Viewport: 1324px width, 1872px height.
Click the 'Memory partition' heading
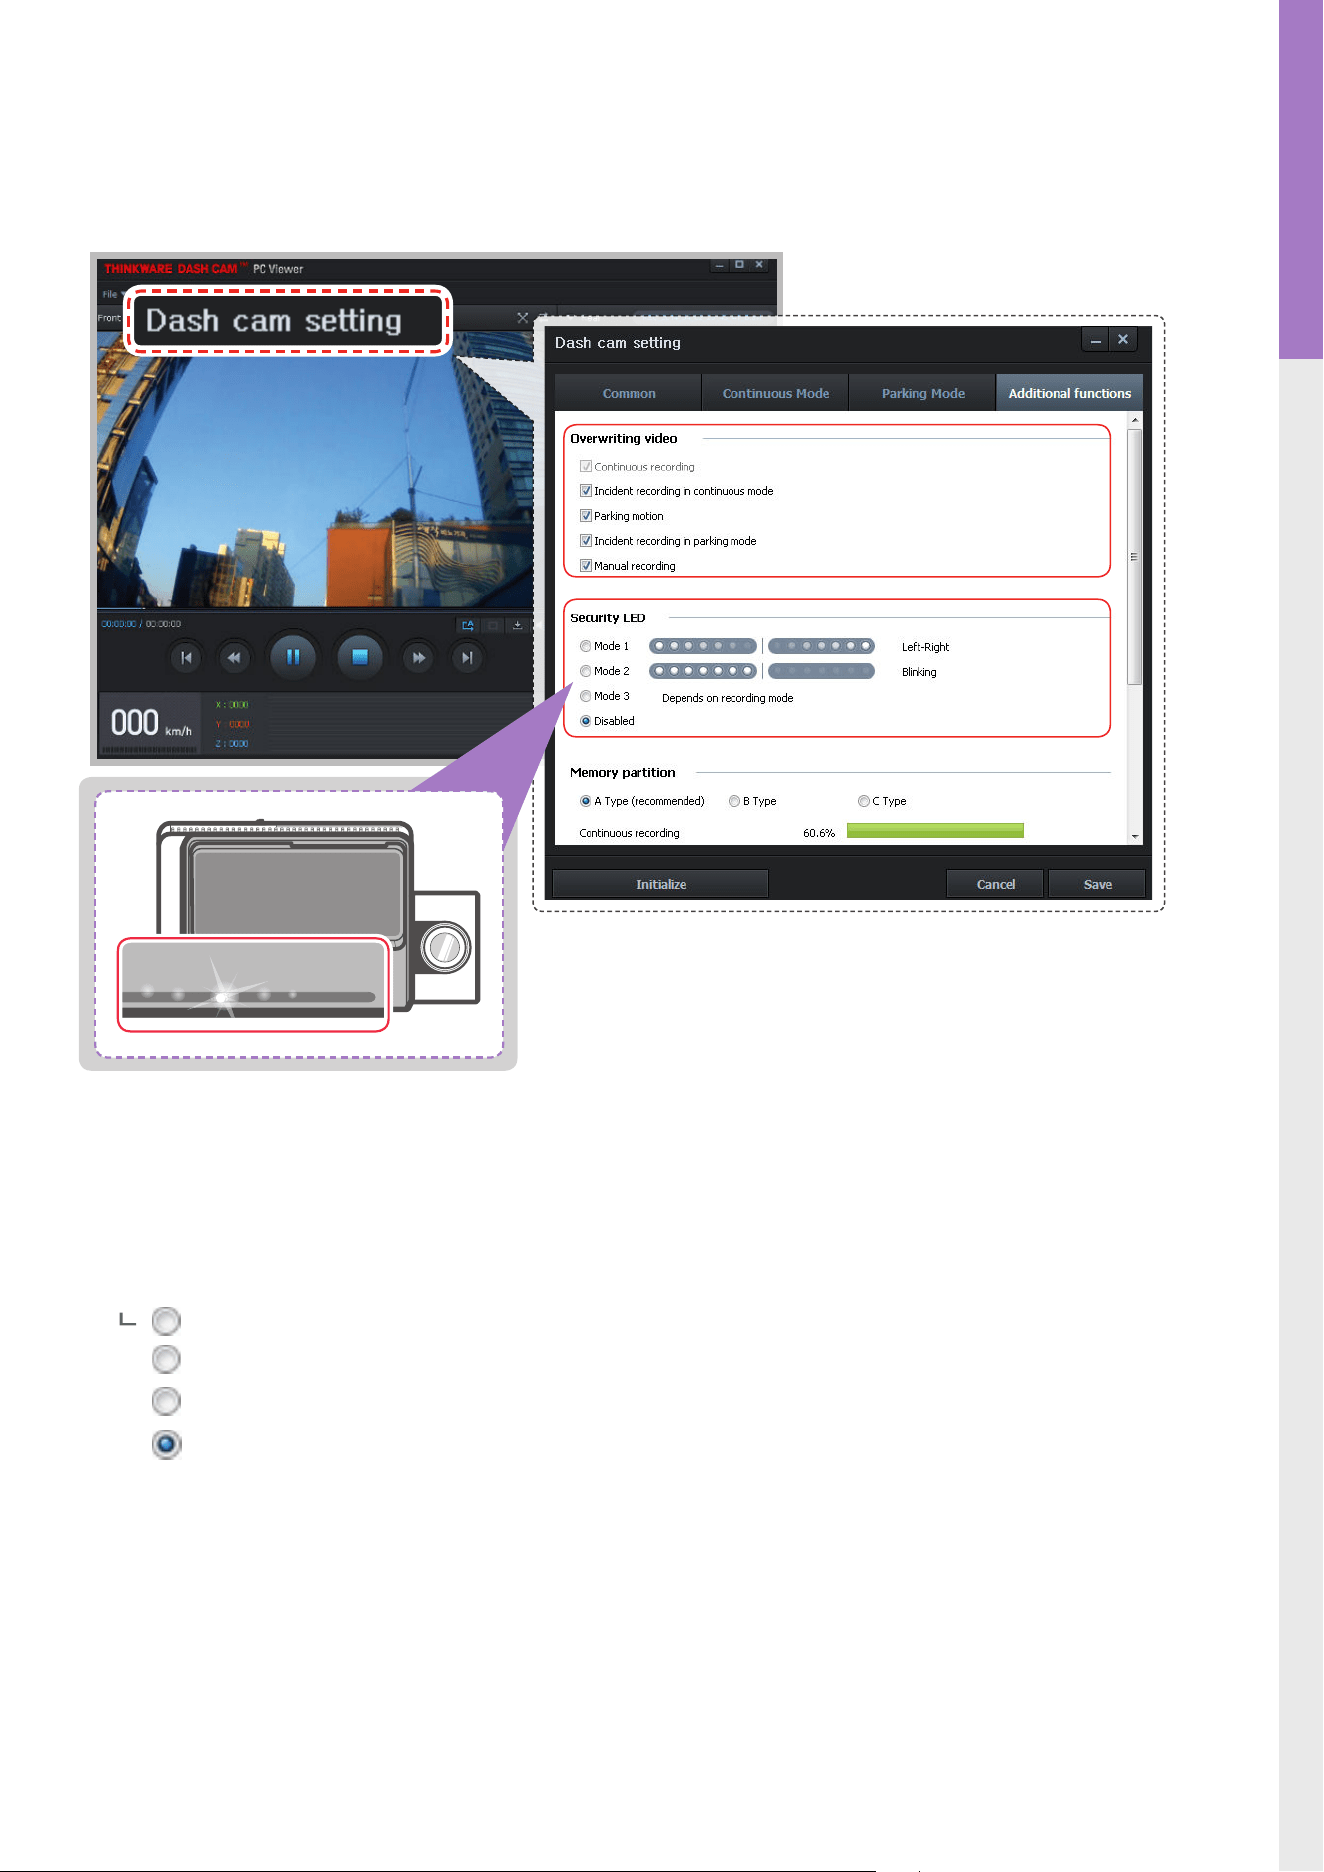[622, 773]
